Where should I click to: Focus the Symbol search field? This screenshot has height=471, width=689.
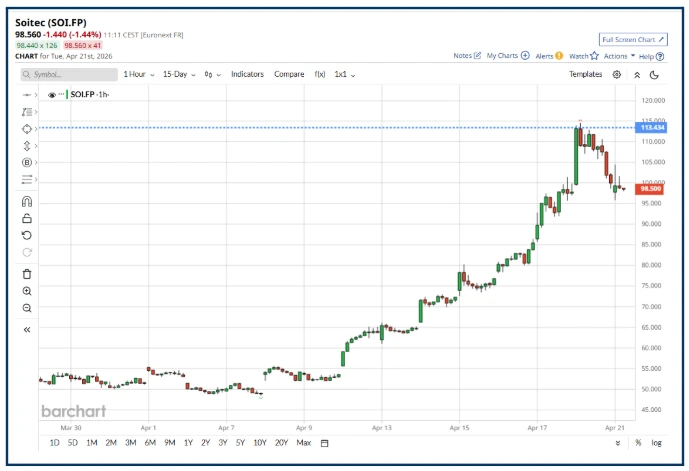point(69,75)
